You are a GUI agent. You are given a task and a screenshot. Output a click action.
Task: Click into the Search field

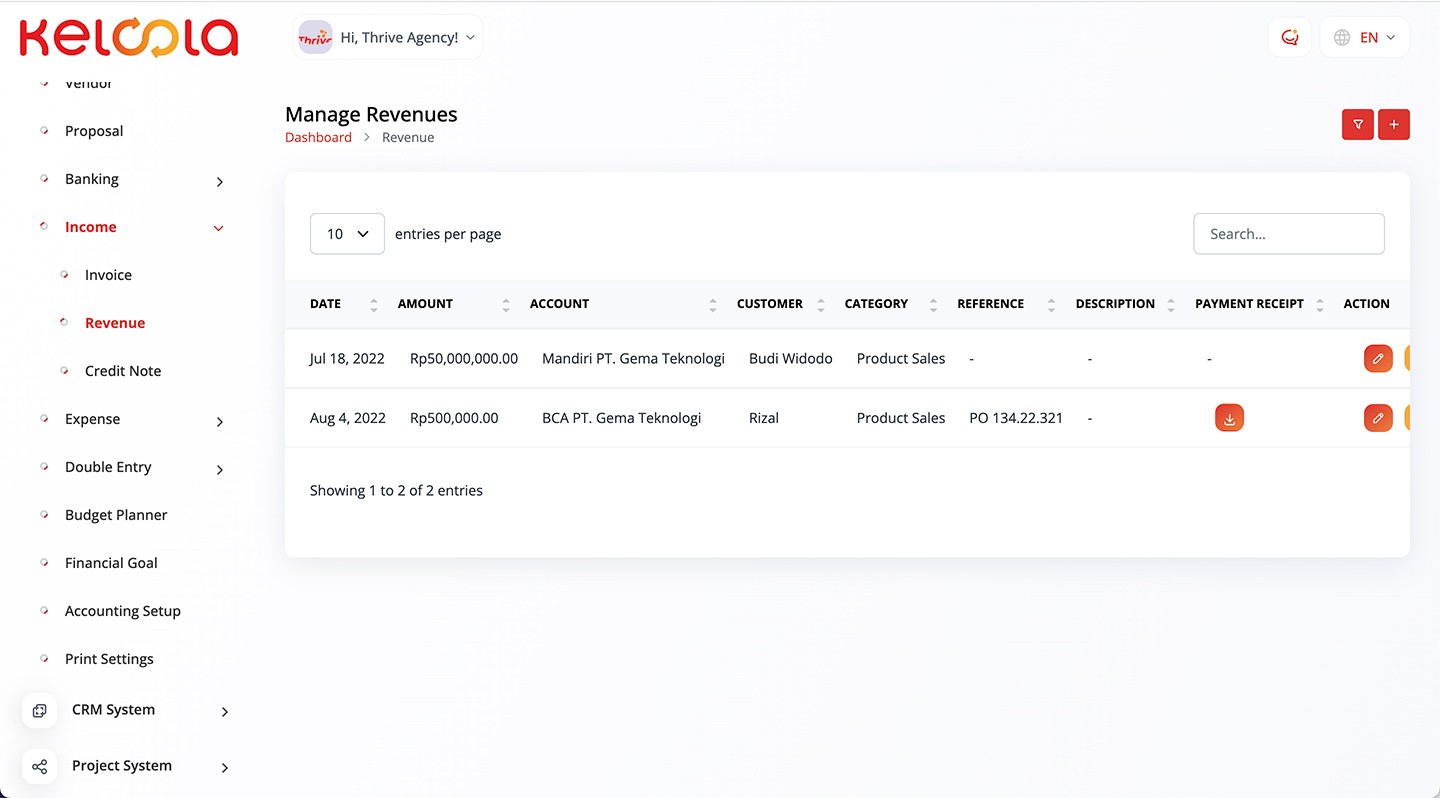[x=1288, y=234]
